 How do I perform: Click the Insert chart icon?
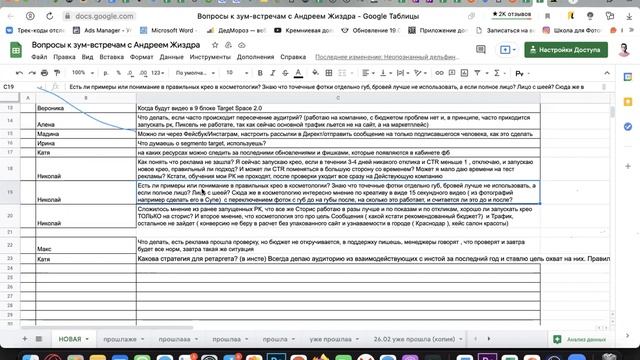464,73
